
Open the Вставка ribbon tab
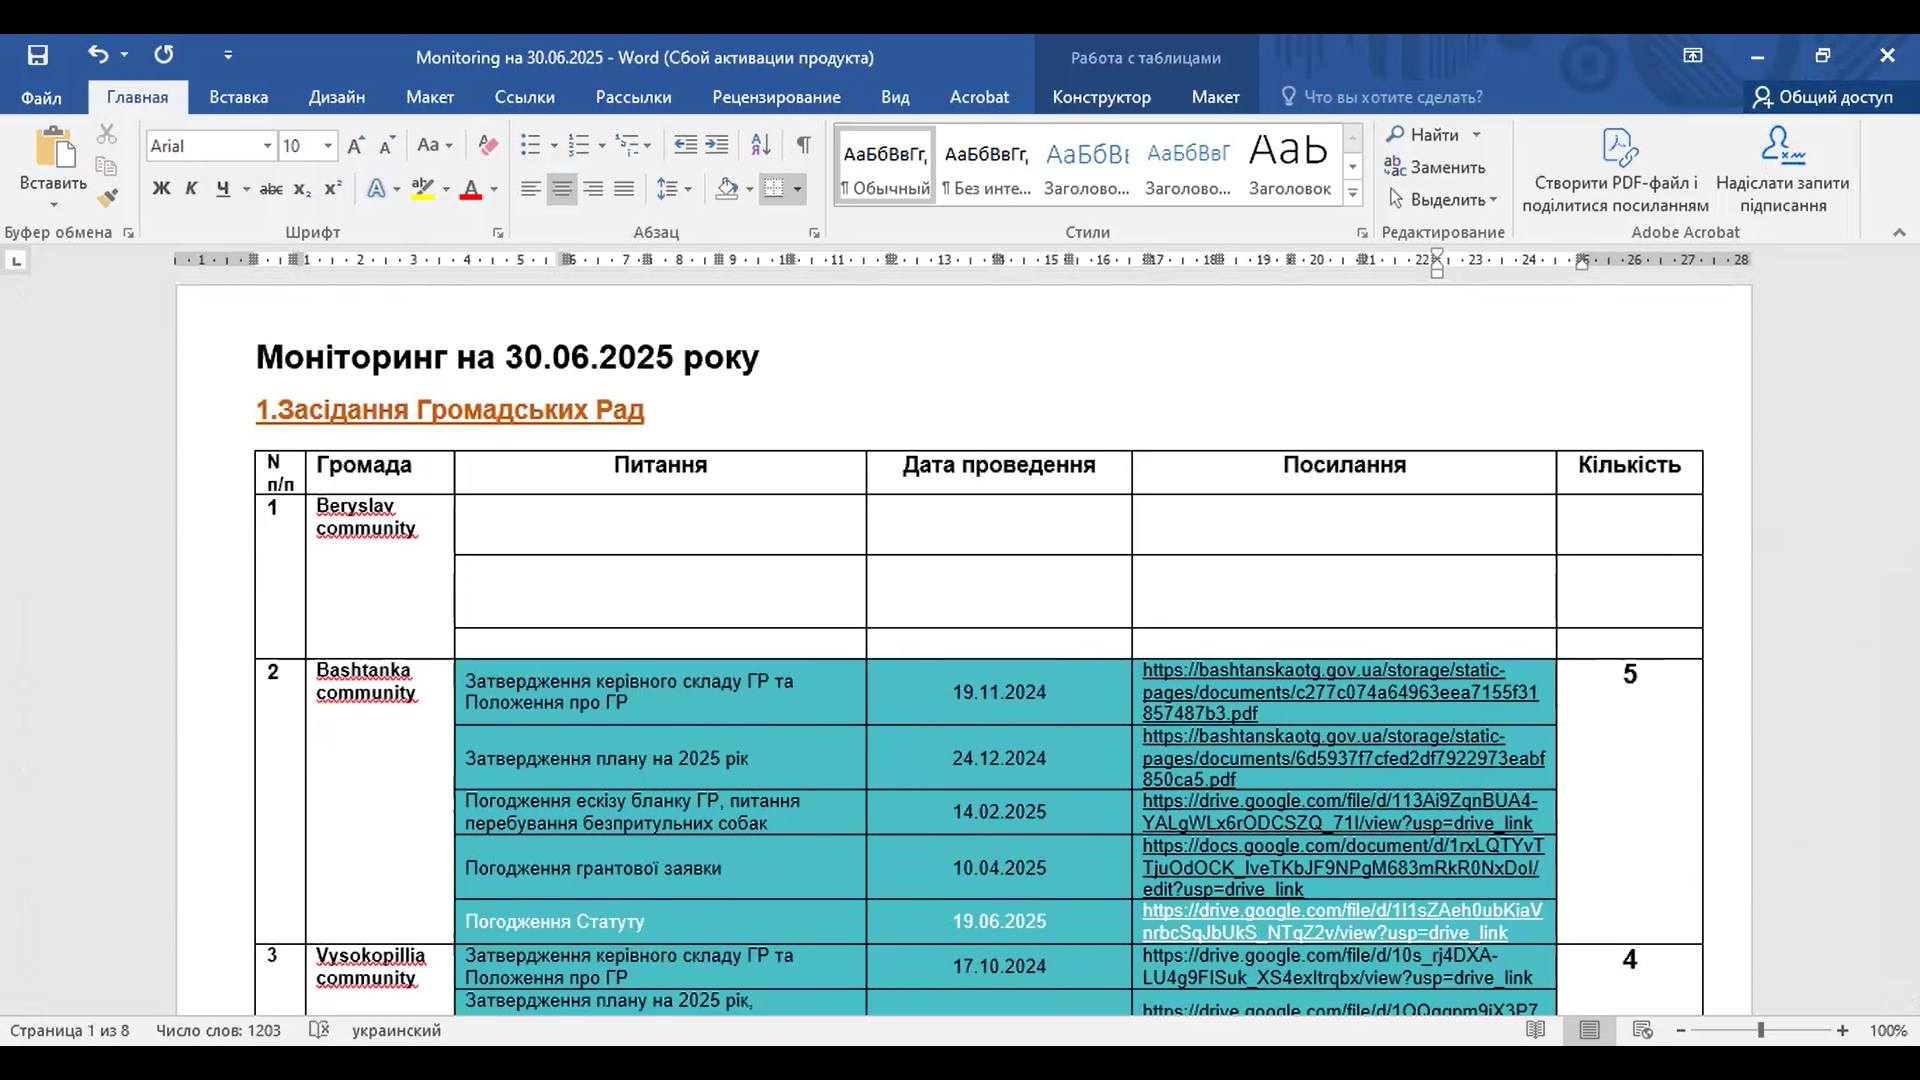tap(238, 97)
